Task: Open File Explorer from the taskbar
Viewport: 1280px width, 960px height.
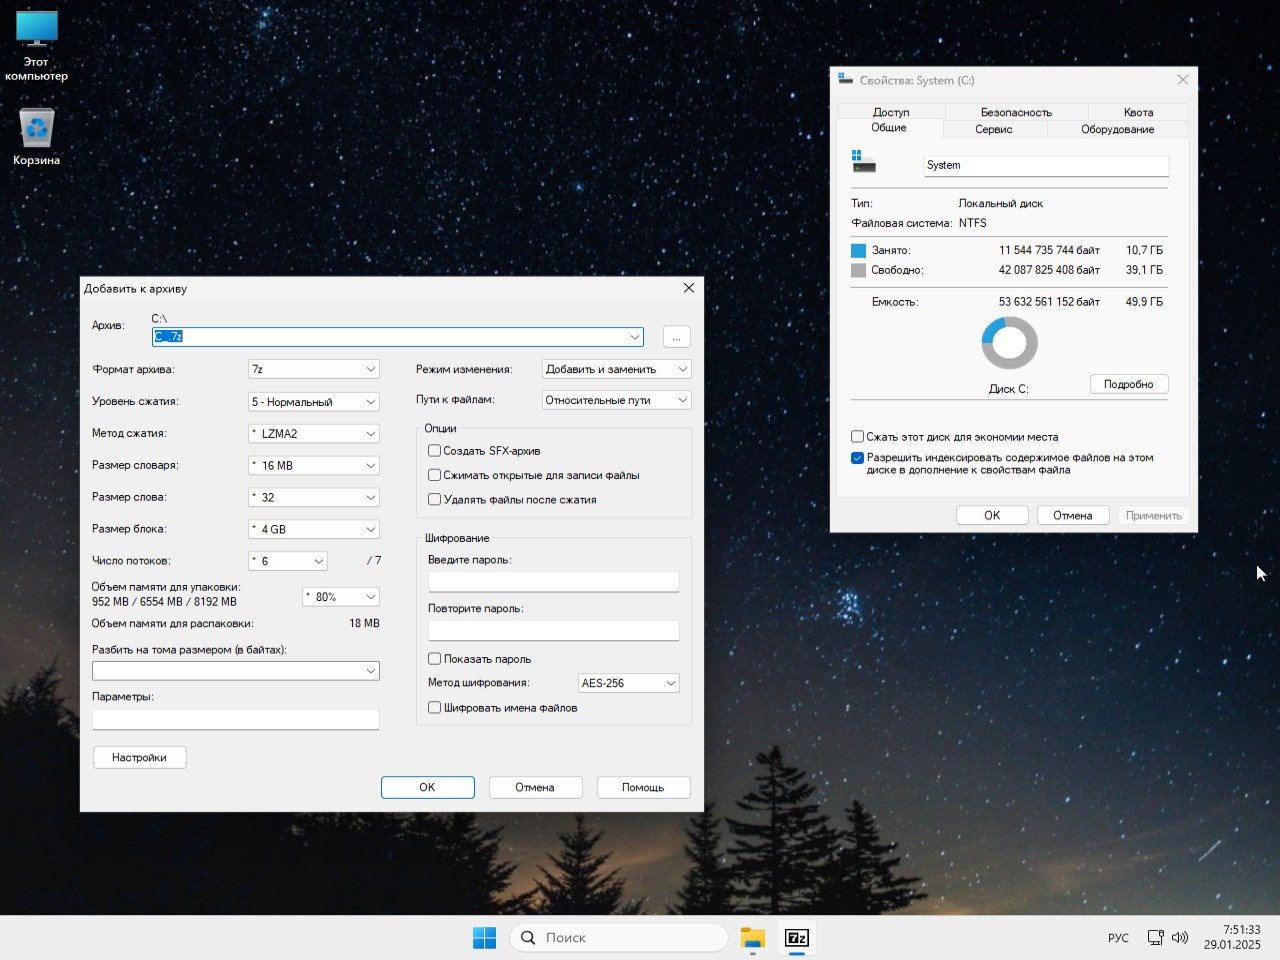Action: coord(752,938)
